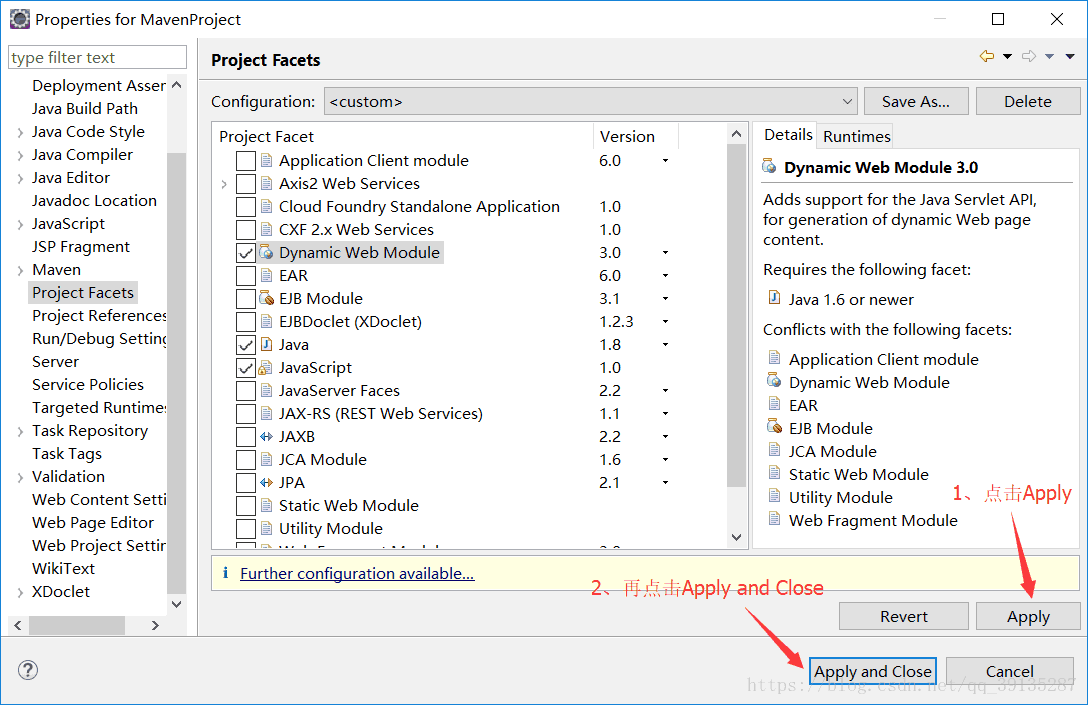Check the EJB Module checkbox
This screenshot has height=705, width=1088.
[246, 298]
